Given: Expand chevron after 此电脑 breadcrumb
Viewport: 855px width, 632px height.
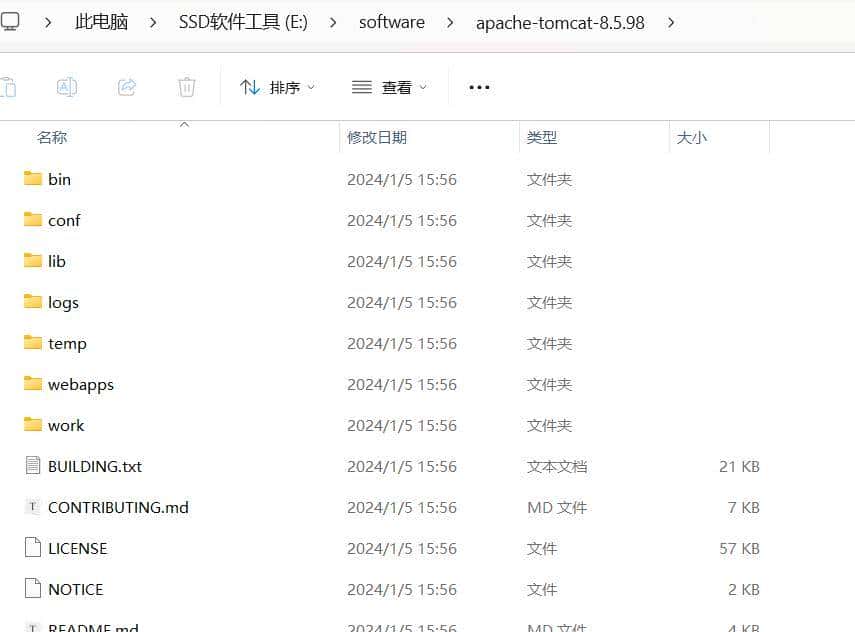Looking at the screenshot, I should tap(153, 22).
